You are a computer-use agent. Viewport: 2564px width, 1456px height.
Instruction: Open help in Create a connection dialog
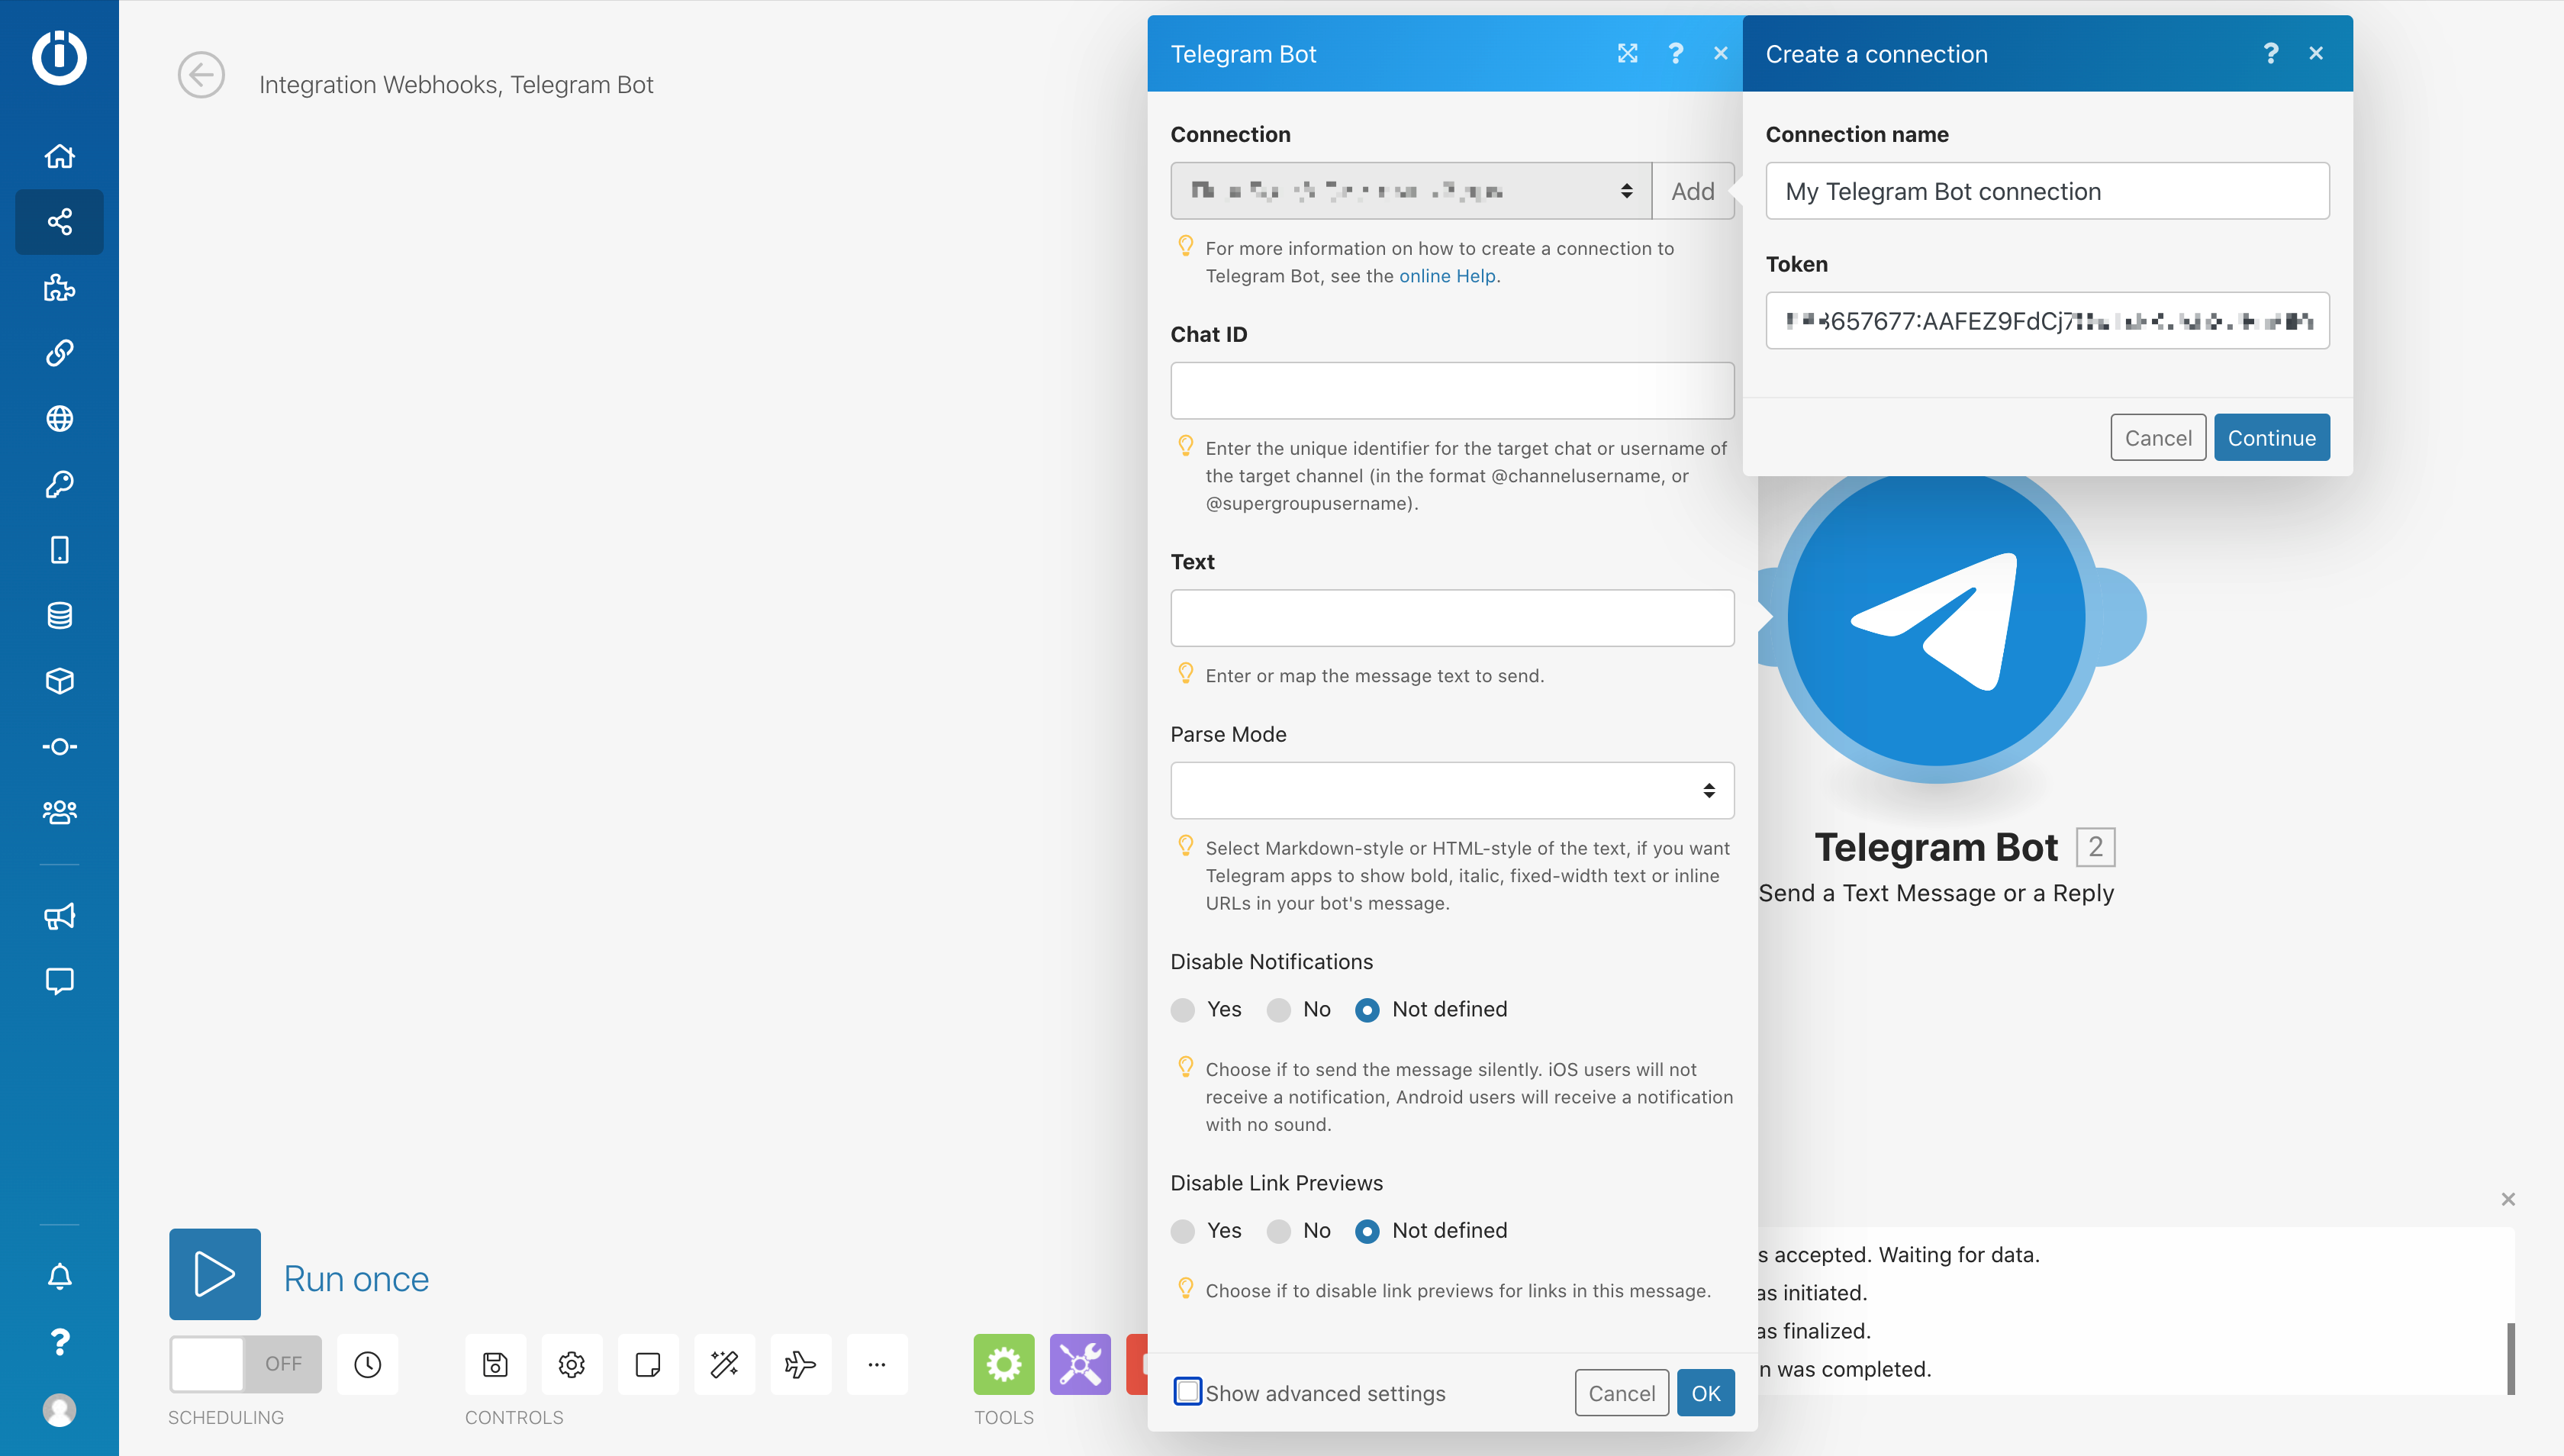point(2270,53)
